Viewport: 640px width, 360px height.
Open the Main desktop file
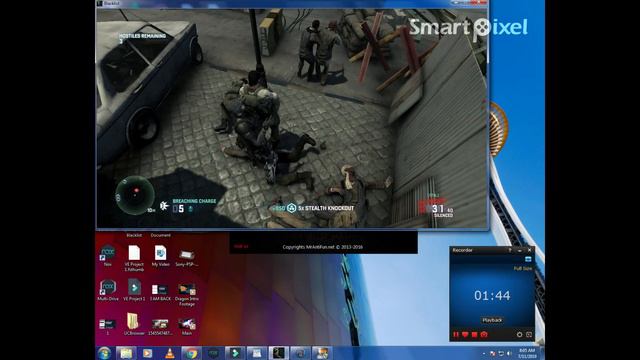pos(187,327)
